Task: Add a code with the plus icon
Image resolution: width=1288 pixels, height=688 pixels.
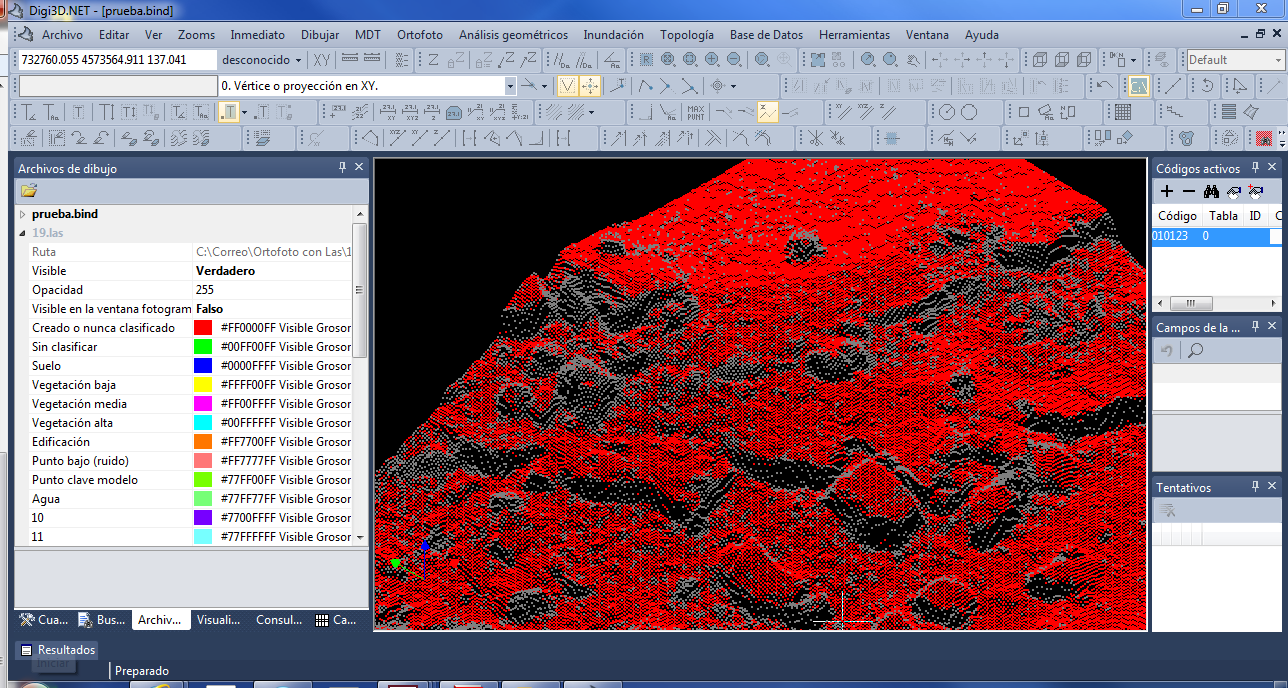Action: (1167, 191)
